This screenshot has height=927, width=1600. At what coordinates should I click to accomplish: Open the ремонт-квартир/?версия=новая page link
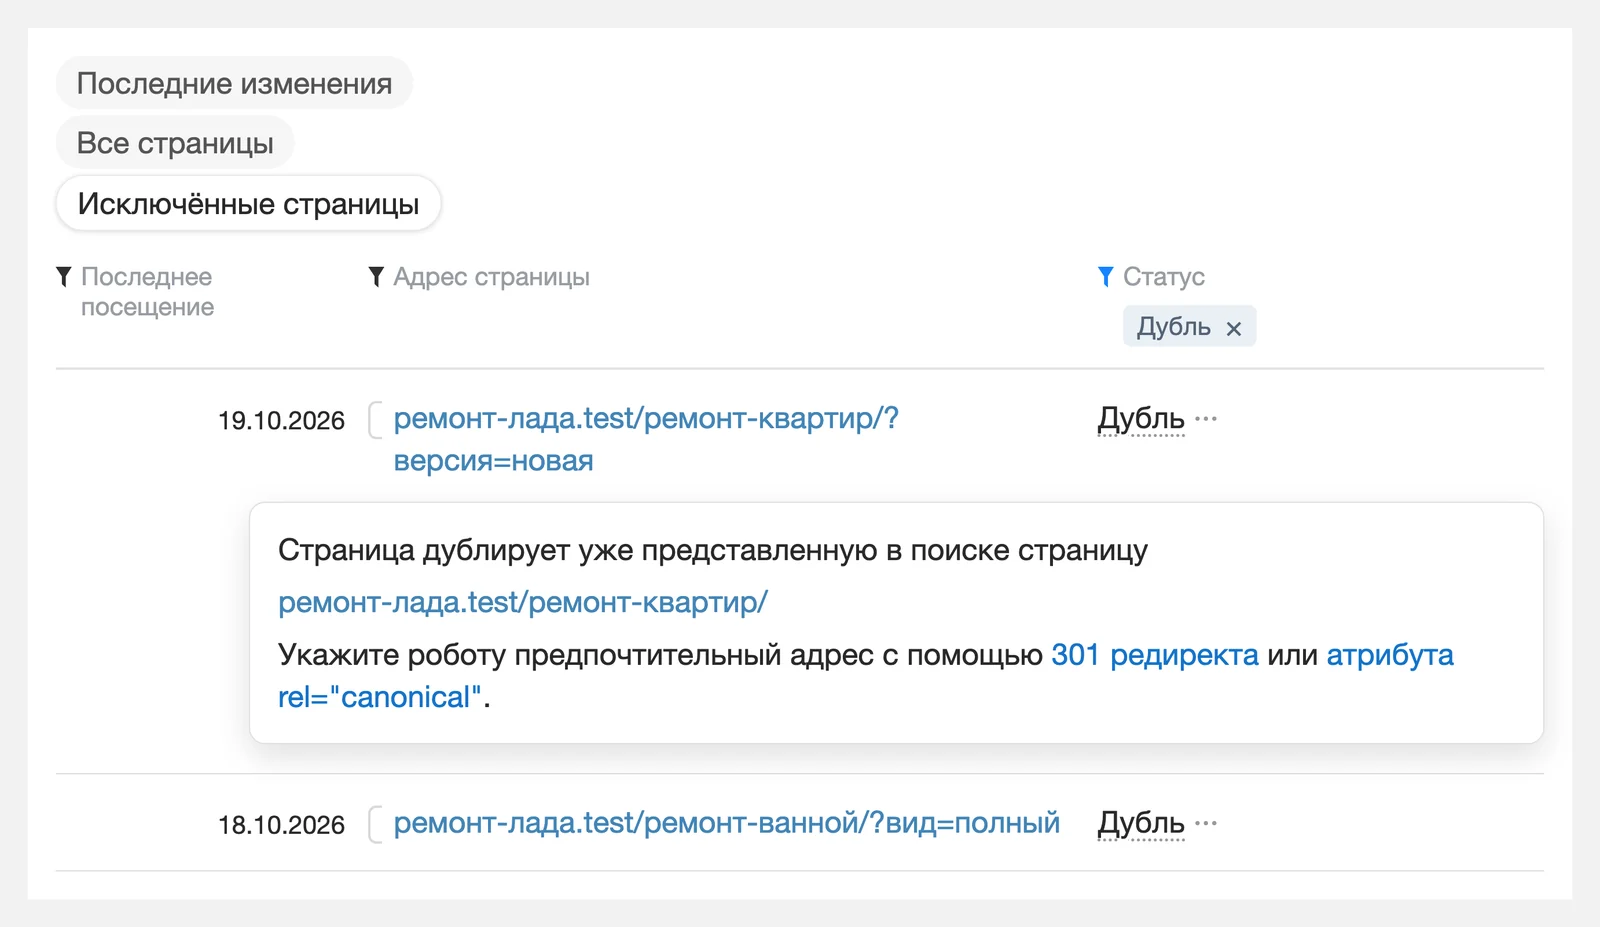(646, 439)
